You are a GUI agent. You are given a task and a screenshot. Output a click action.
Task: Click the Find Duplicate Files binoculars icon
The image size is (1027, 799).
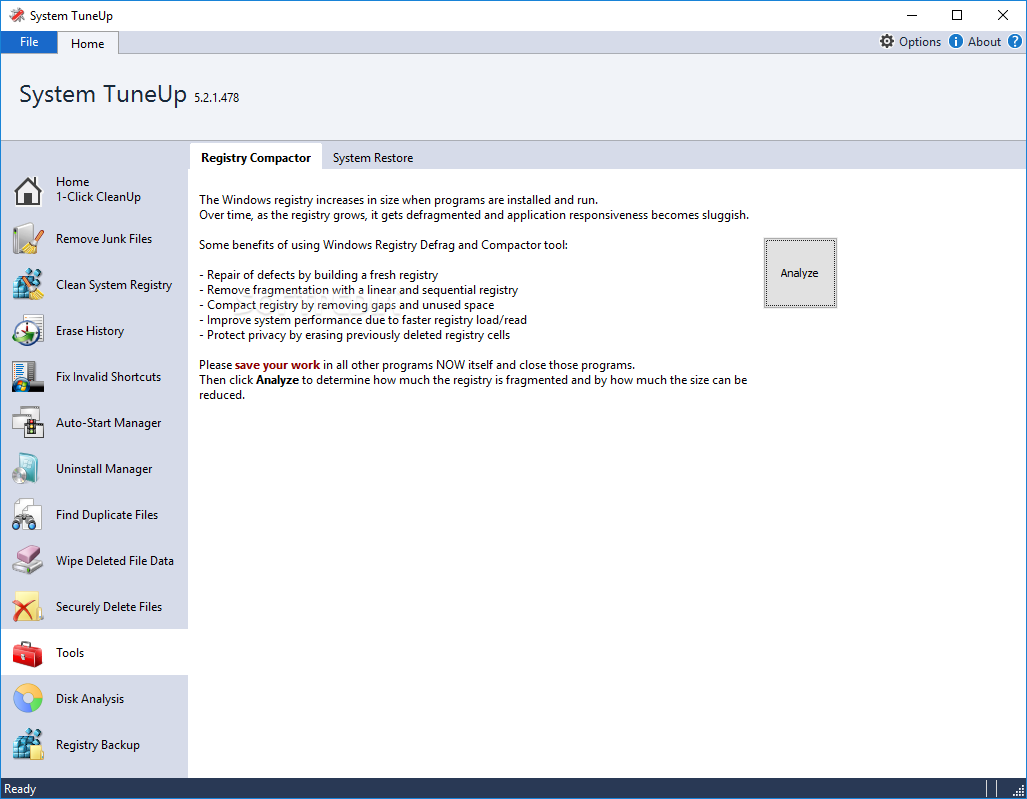pyautogui.click(x=28, y=515)
